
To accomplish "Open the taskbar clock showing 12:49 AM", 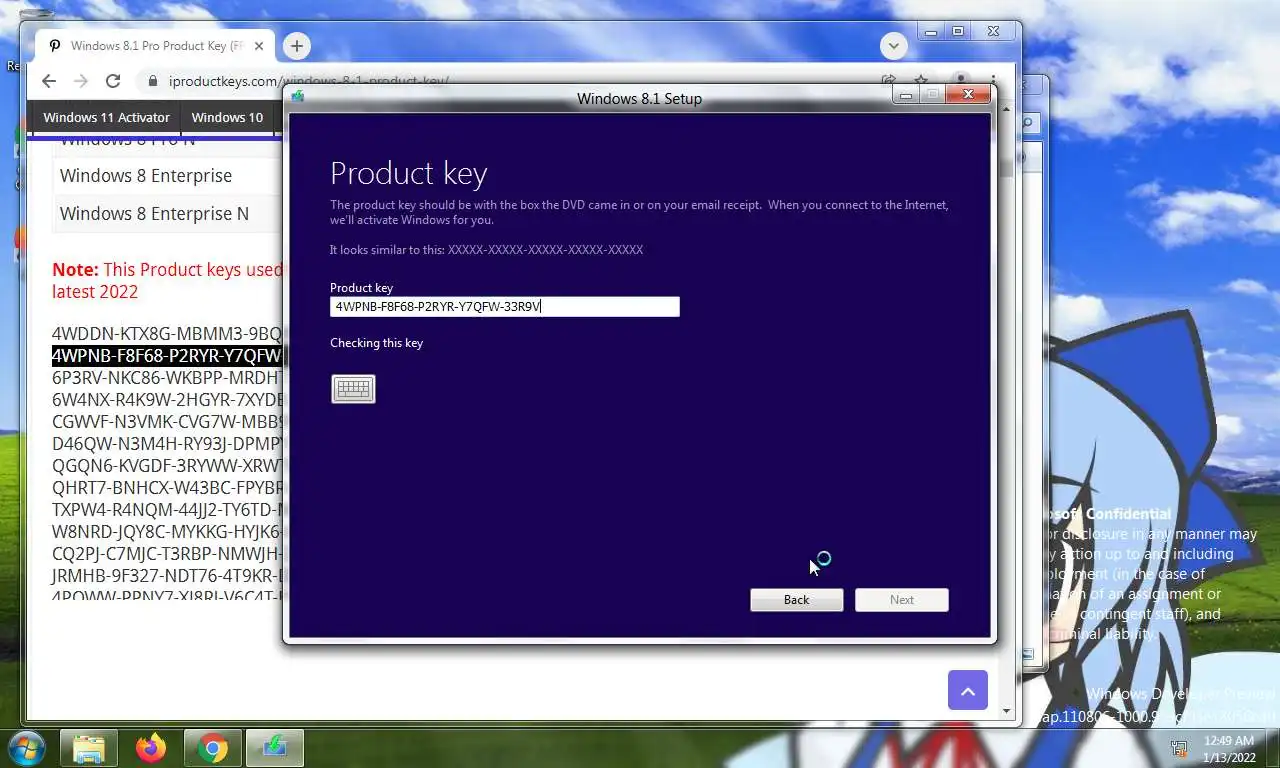I will click(1229, 748).
